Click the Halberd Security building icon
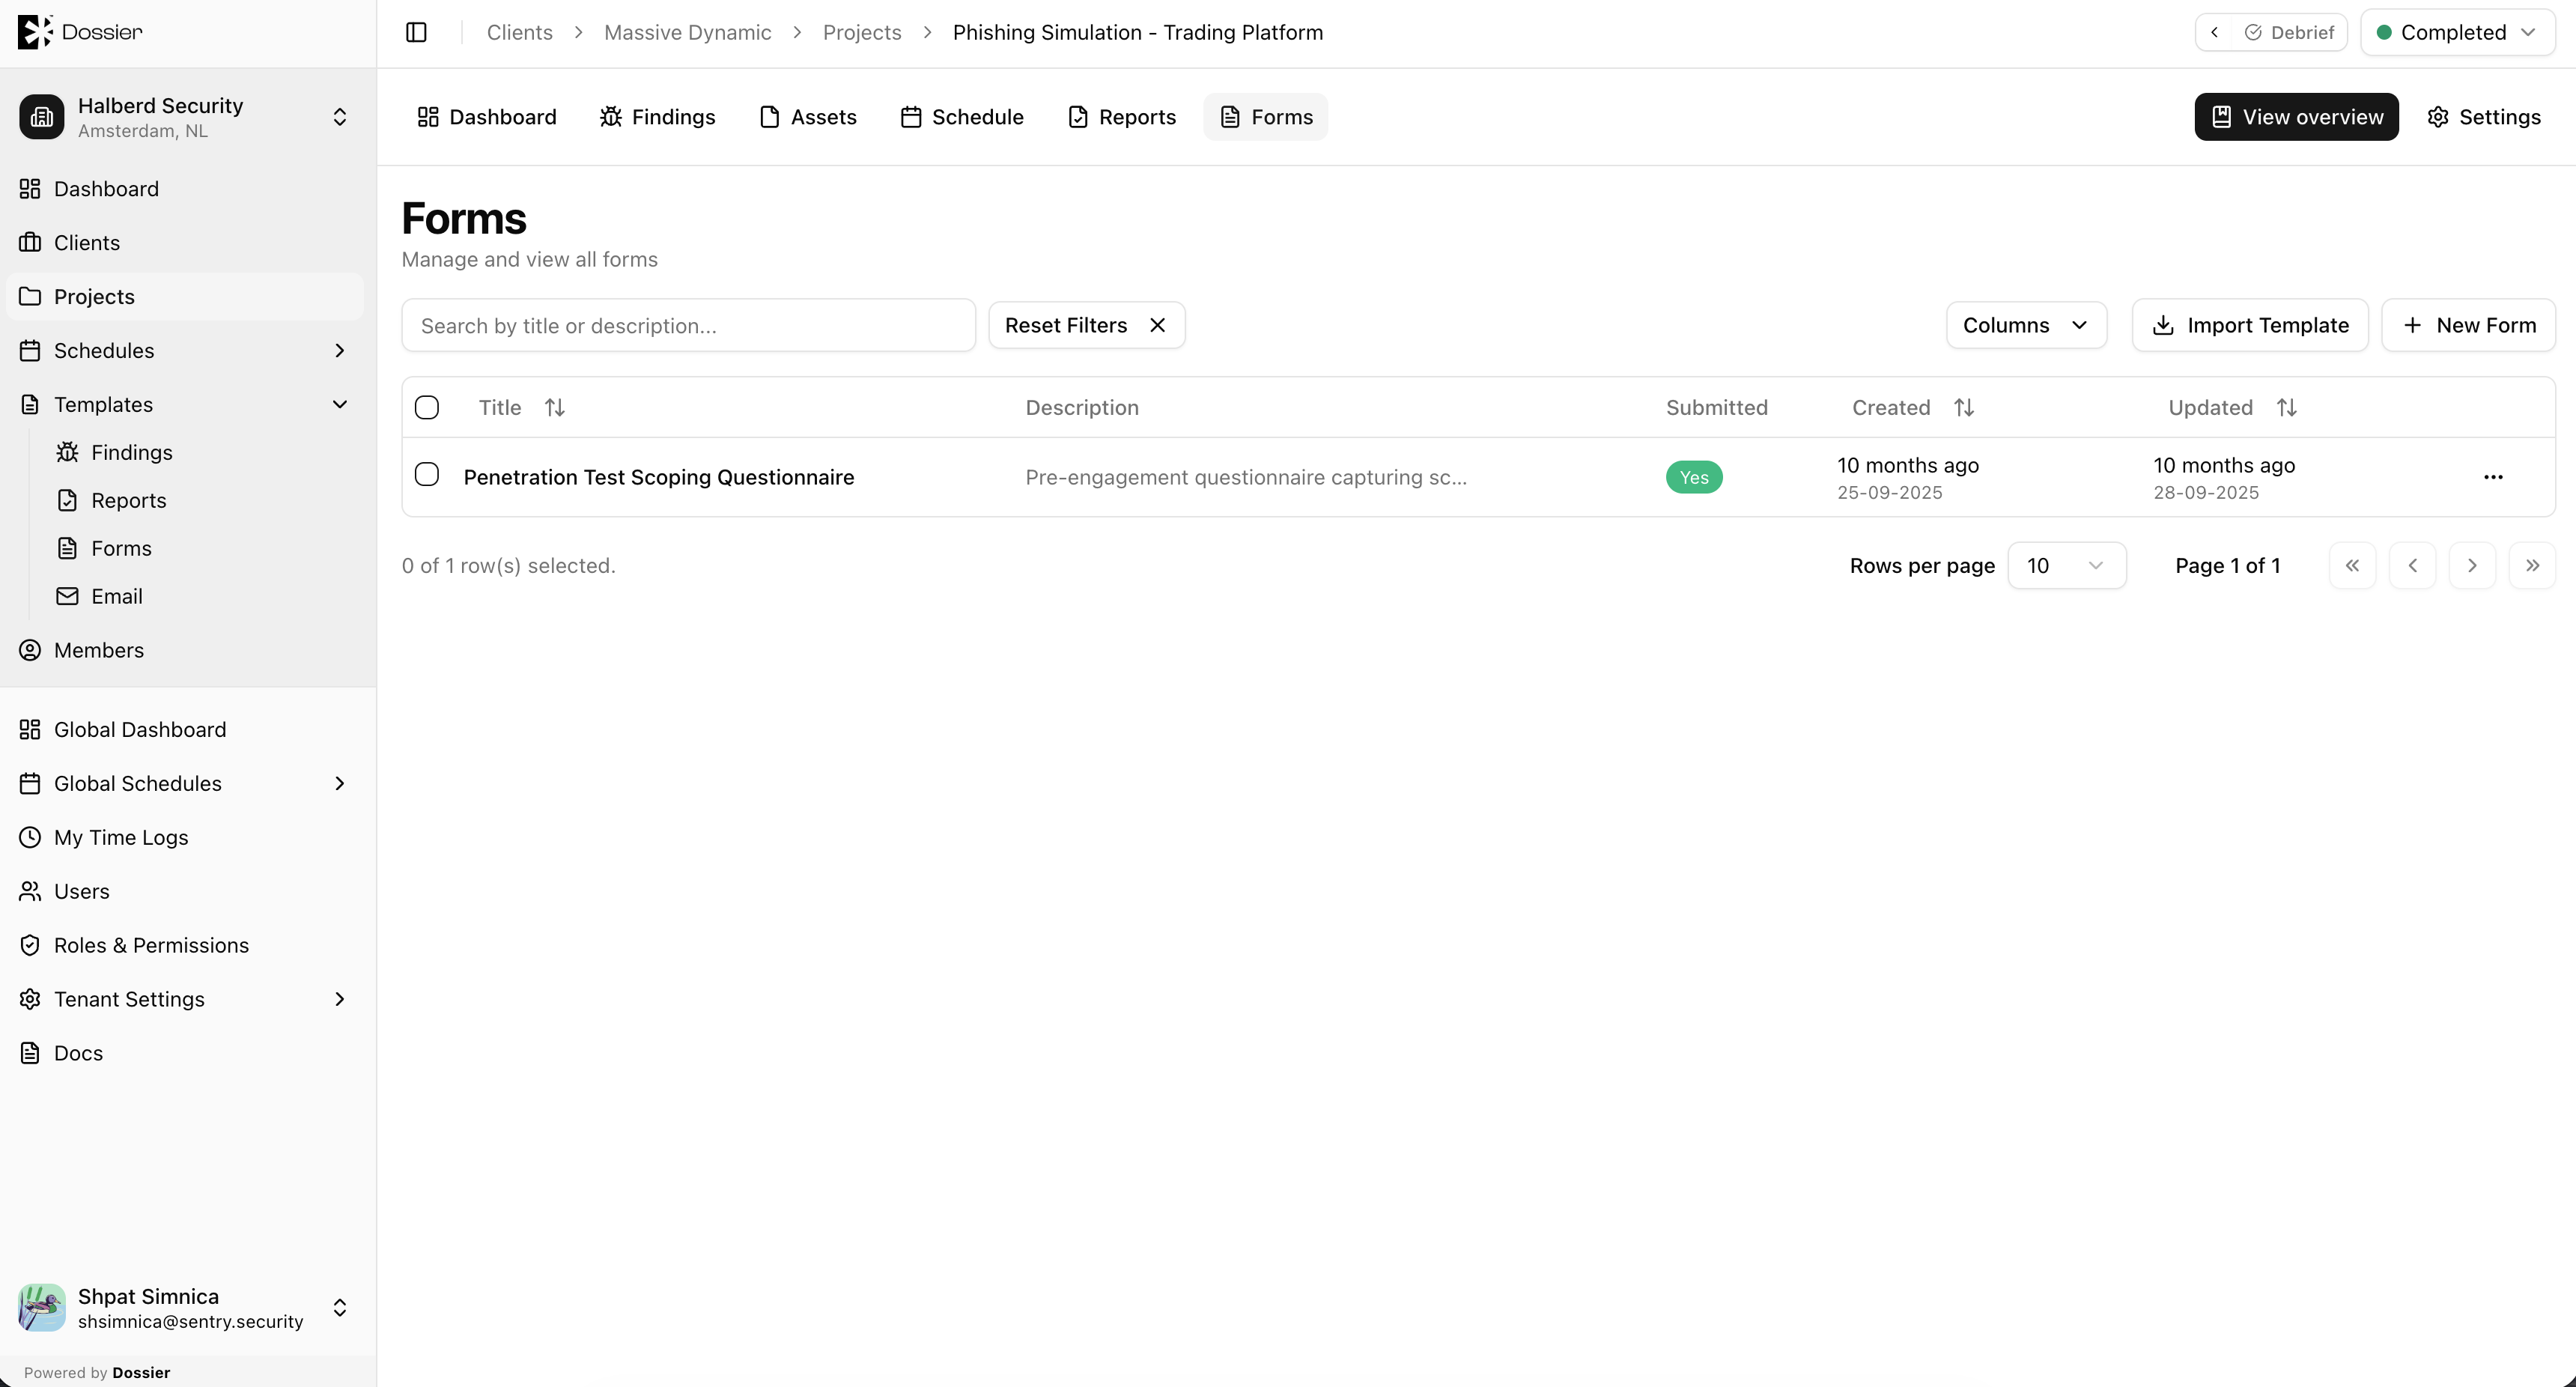The image size is (2576, 1387). [x=42, y=117]
